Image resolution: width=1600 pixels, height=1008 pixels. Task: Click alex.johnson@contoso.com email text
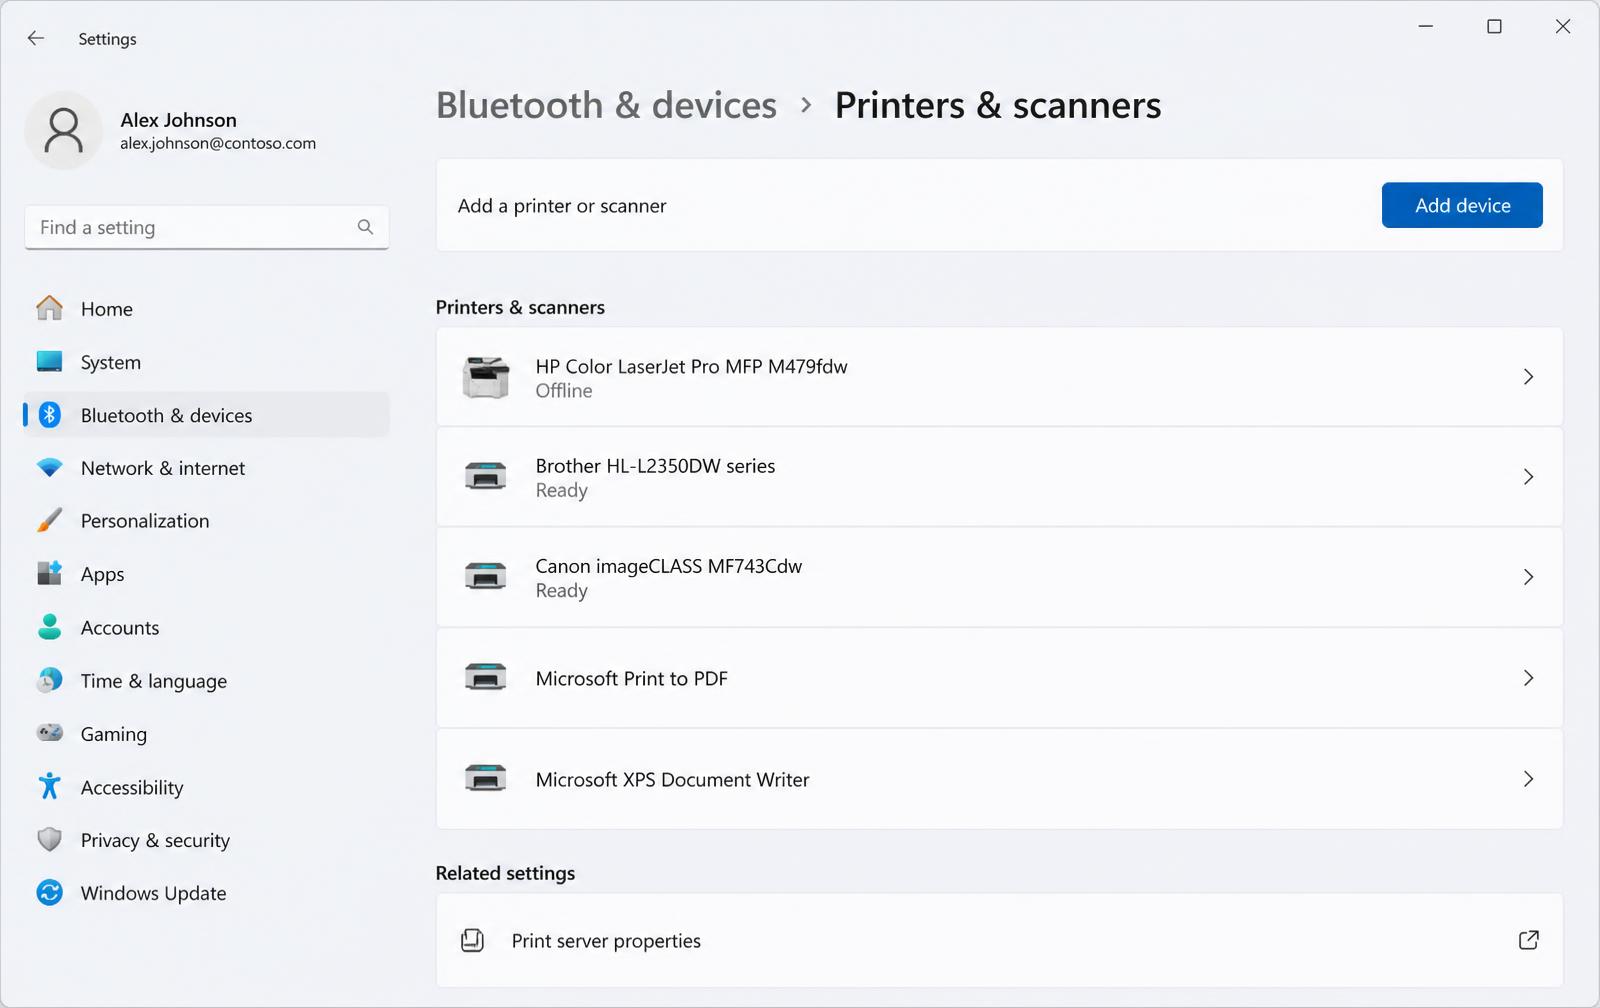click(x=218, y=143)
